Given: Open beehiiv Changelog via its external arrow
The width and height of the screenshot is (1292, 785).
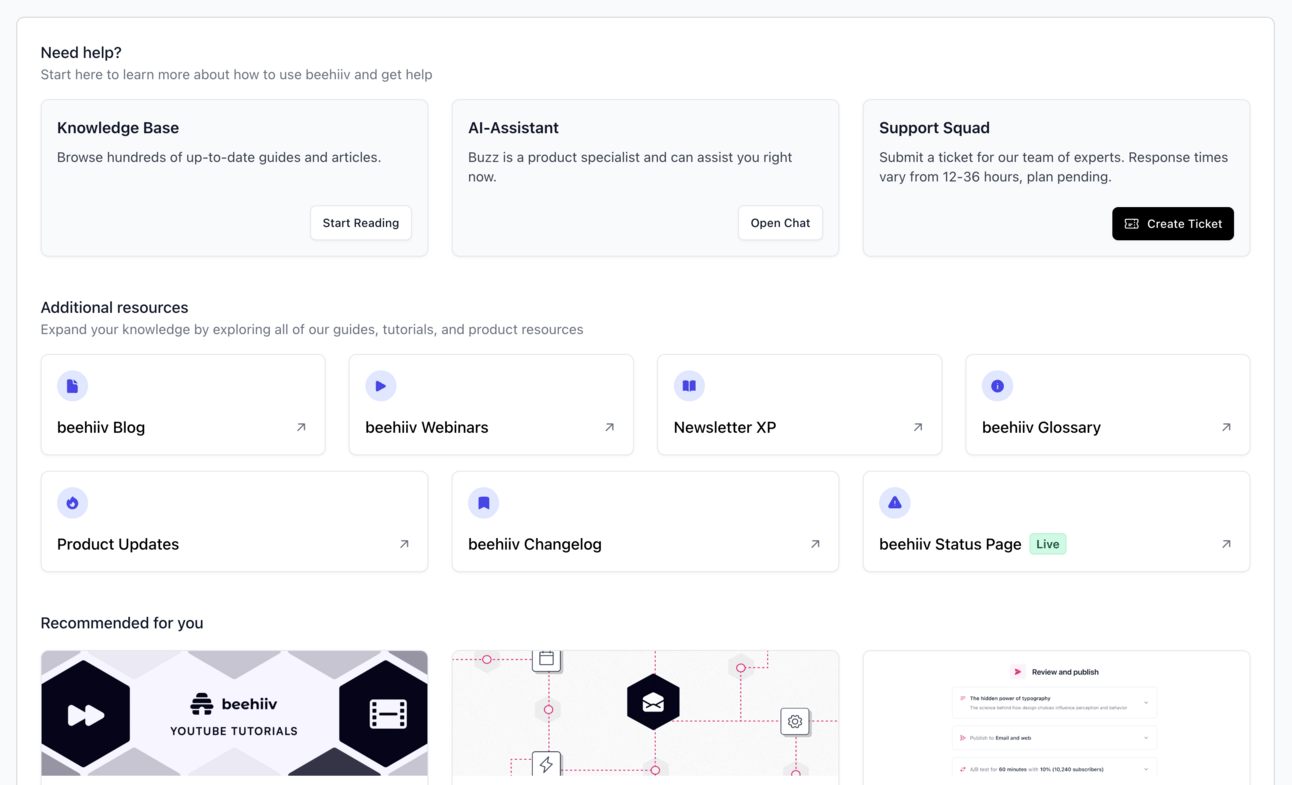Looking at the screenshot, I should coord(815,544).
